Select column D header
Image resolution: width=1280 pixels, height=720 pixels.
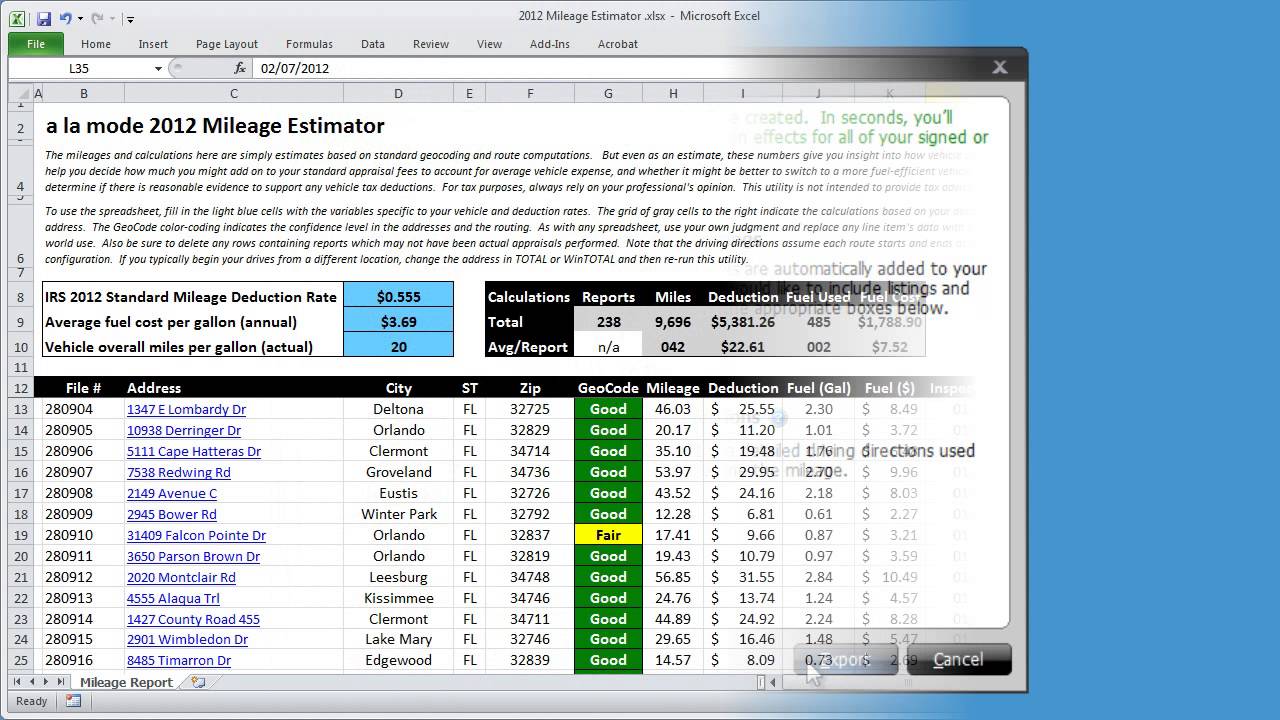pos(398,94)
